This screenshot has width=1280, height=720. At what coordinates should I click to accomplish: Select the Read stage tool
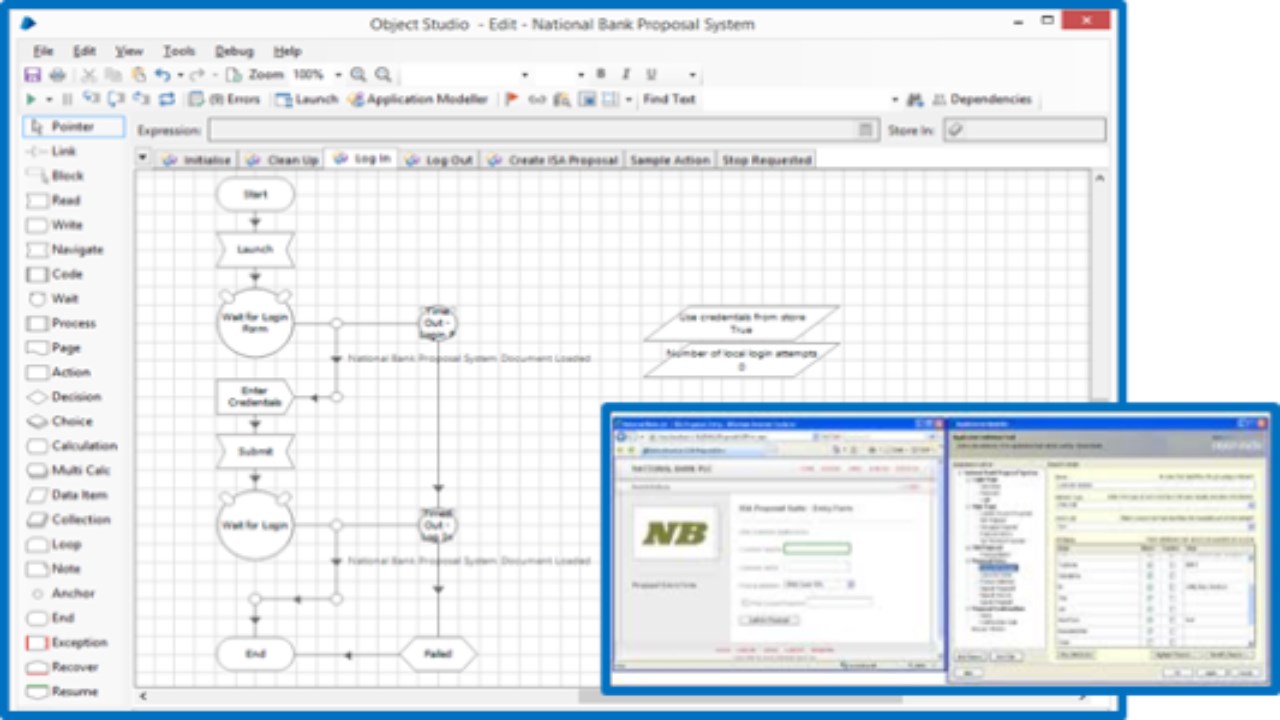(x=53, y=200)
